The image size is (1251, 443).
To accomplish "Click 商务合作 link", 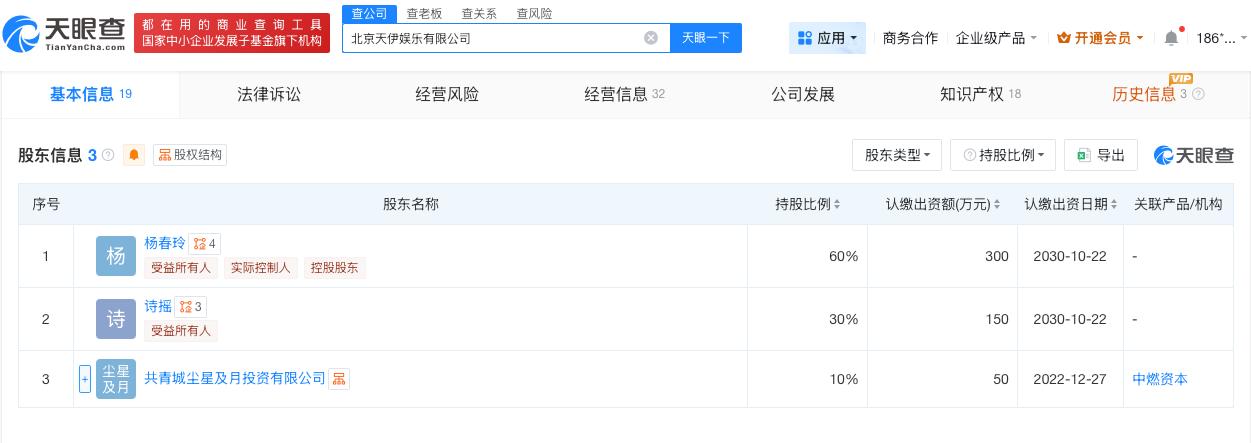I will pos(910,38).
